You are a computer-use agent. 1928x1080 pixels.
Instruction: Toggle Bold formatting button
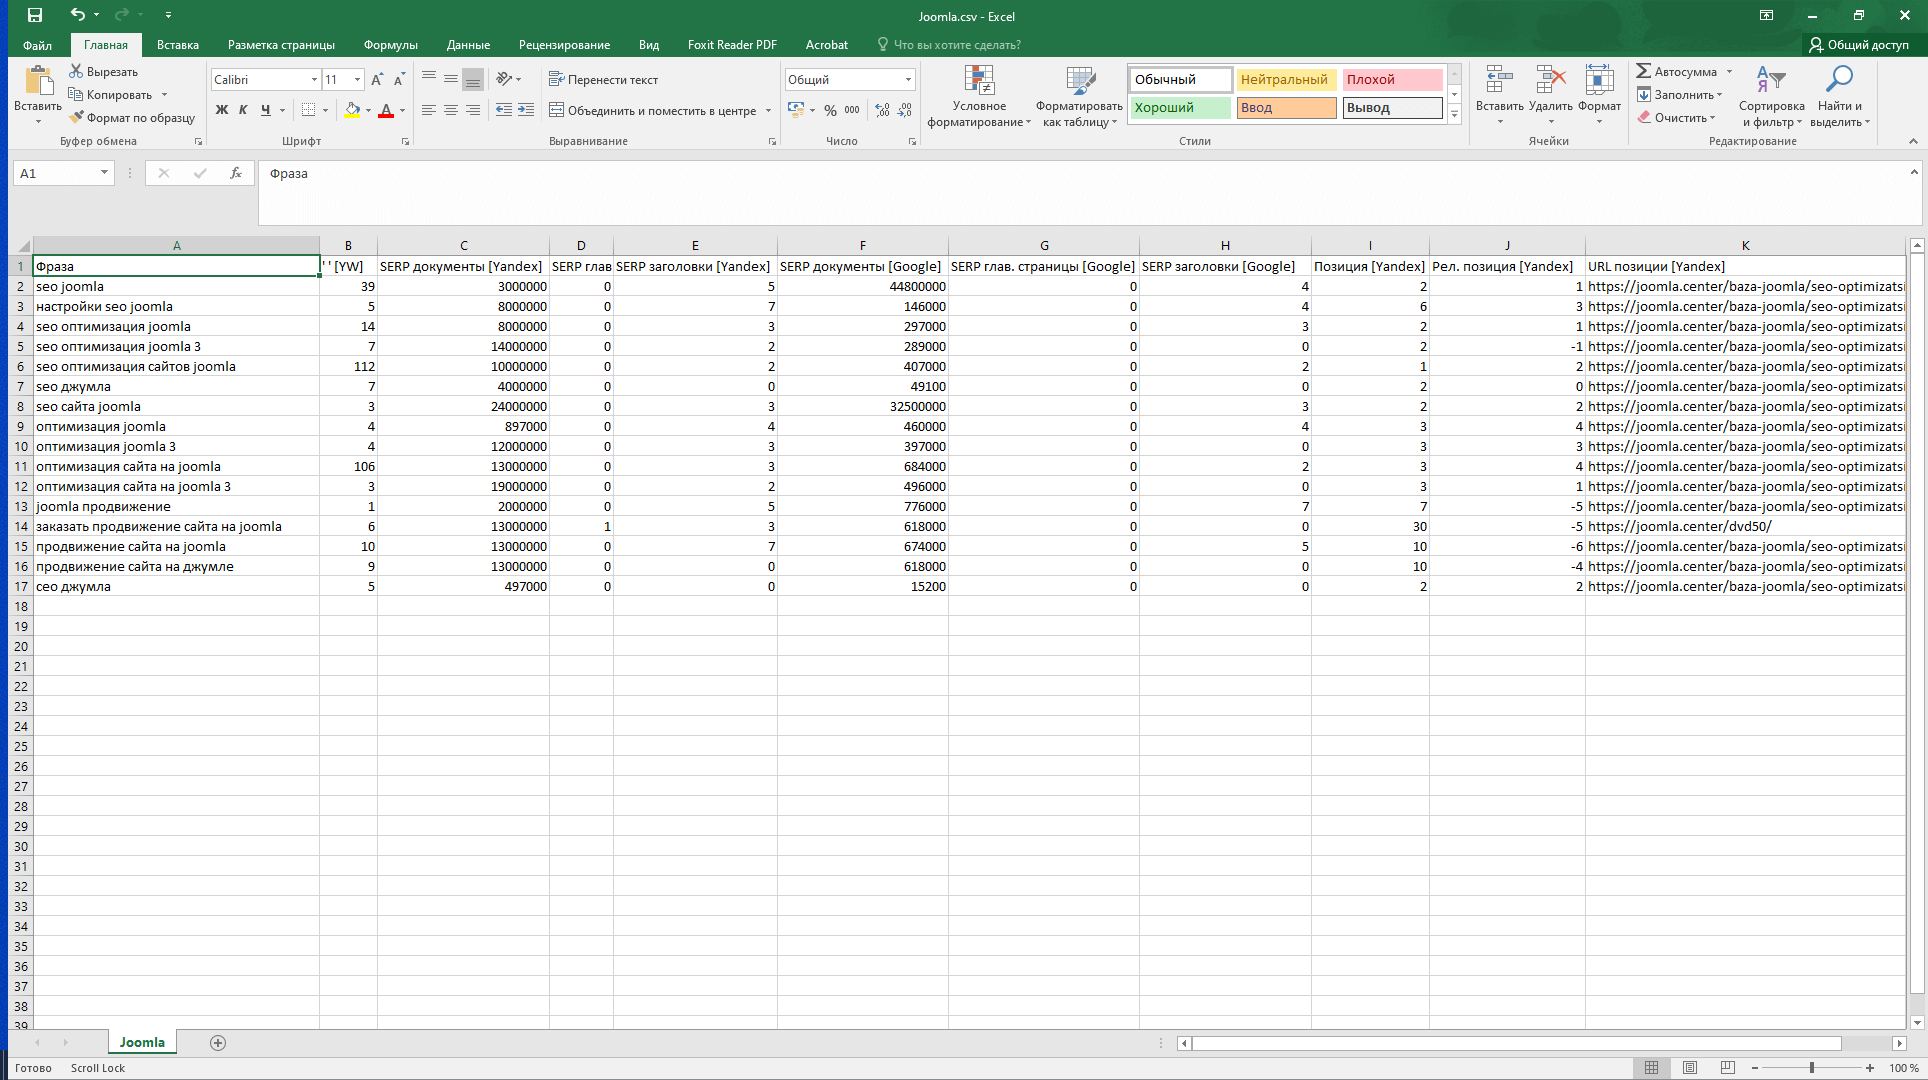tap(222, 110)
